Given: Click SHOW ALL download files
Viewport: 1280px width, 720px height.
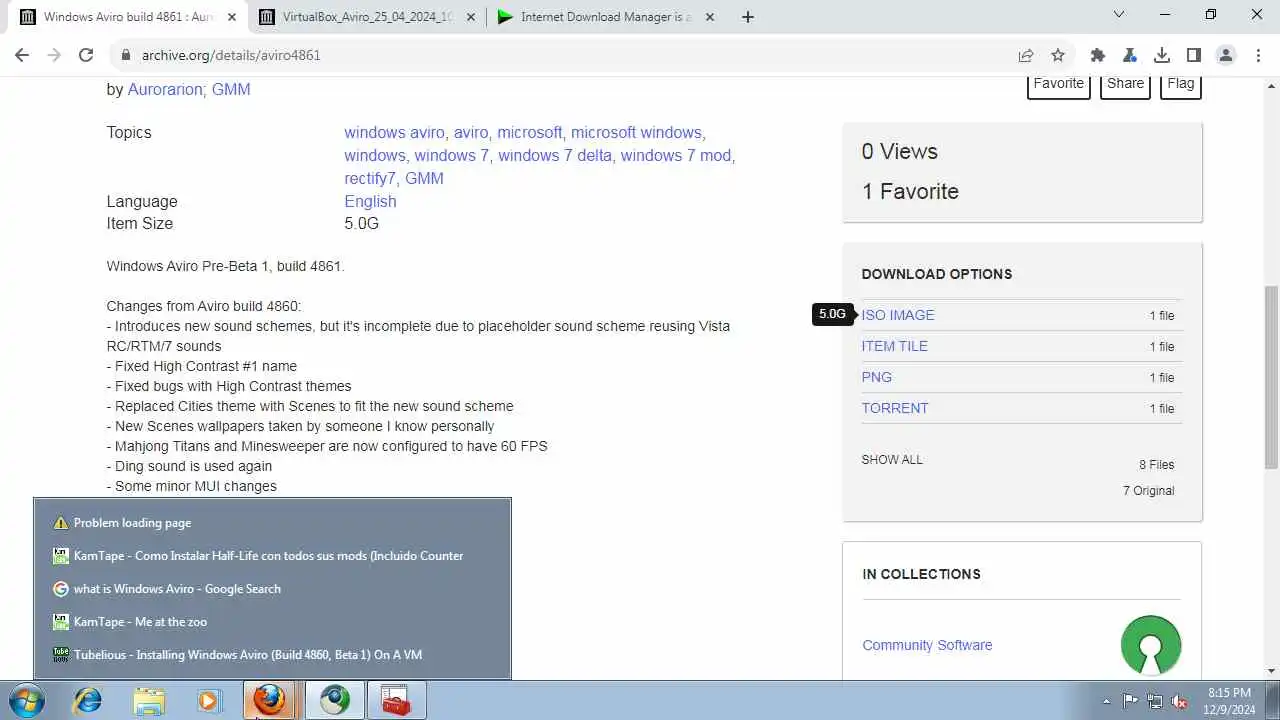Looking at the screenshot, I should pos(892,460).
